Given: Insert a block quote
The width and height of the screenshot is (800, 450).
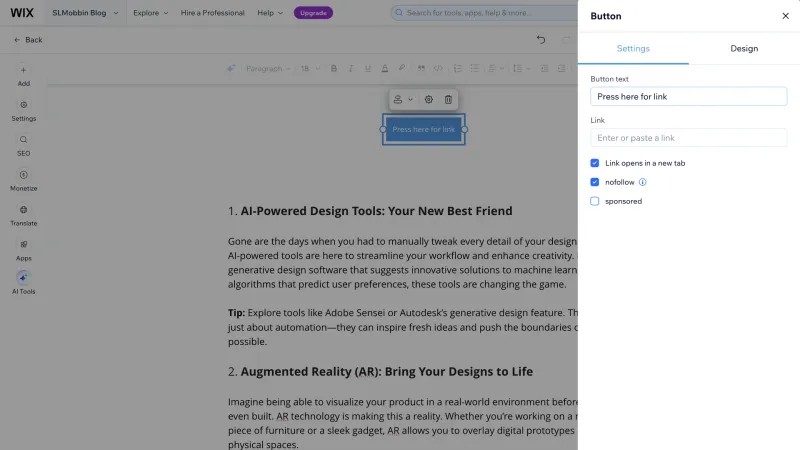Looking at the screenshot, I should tap(421, 68).
